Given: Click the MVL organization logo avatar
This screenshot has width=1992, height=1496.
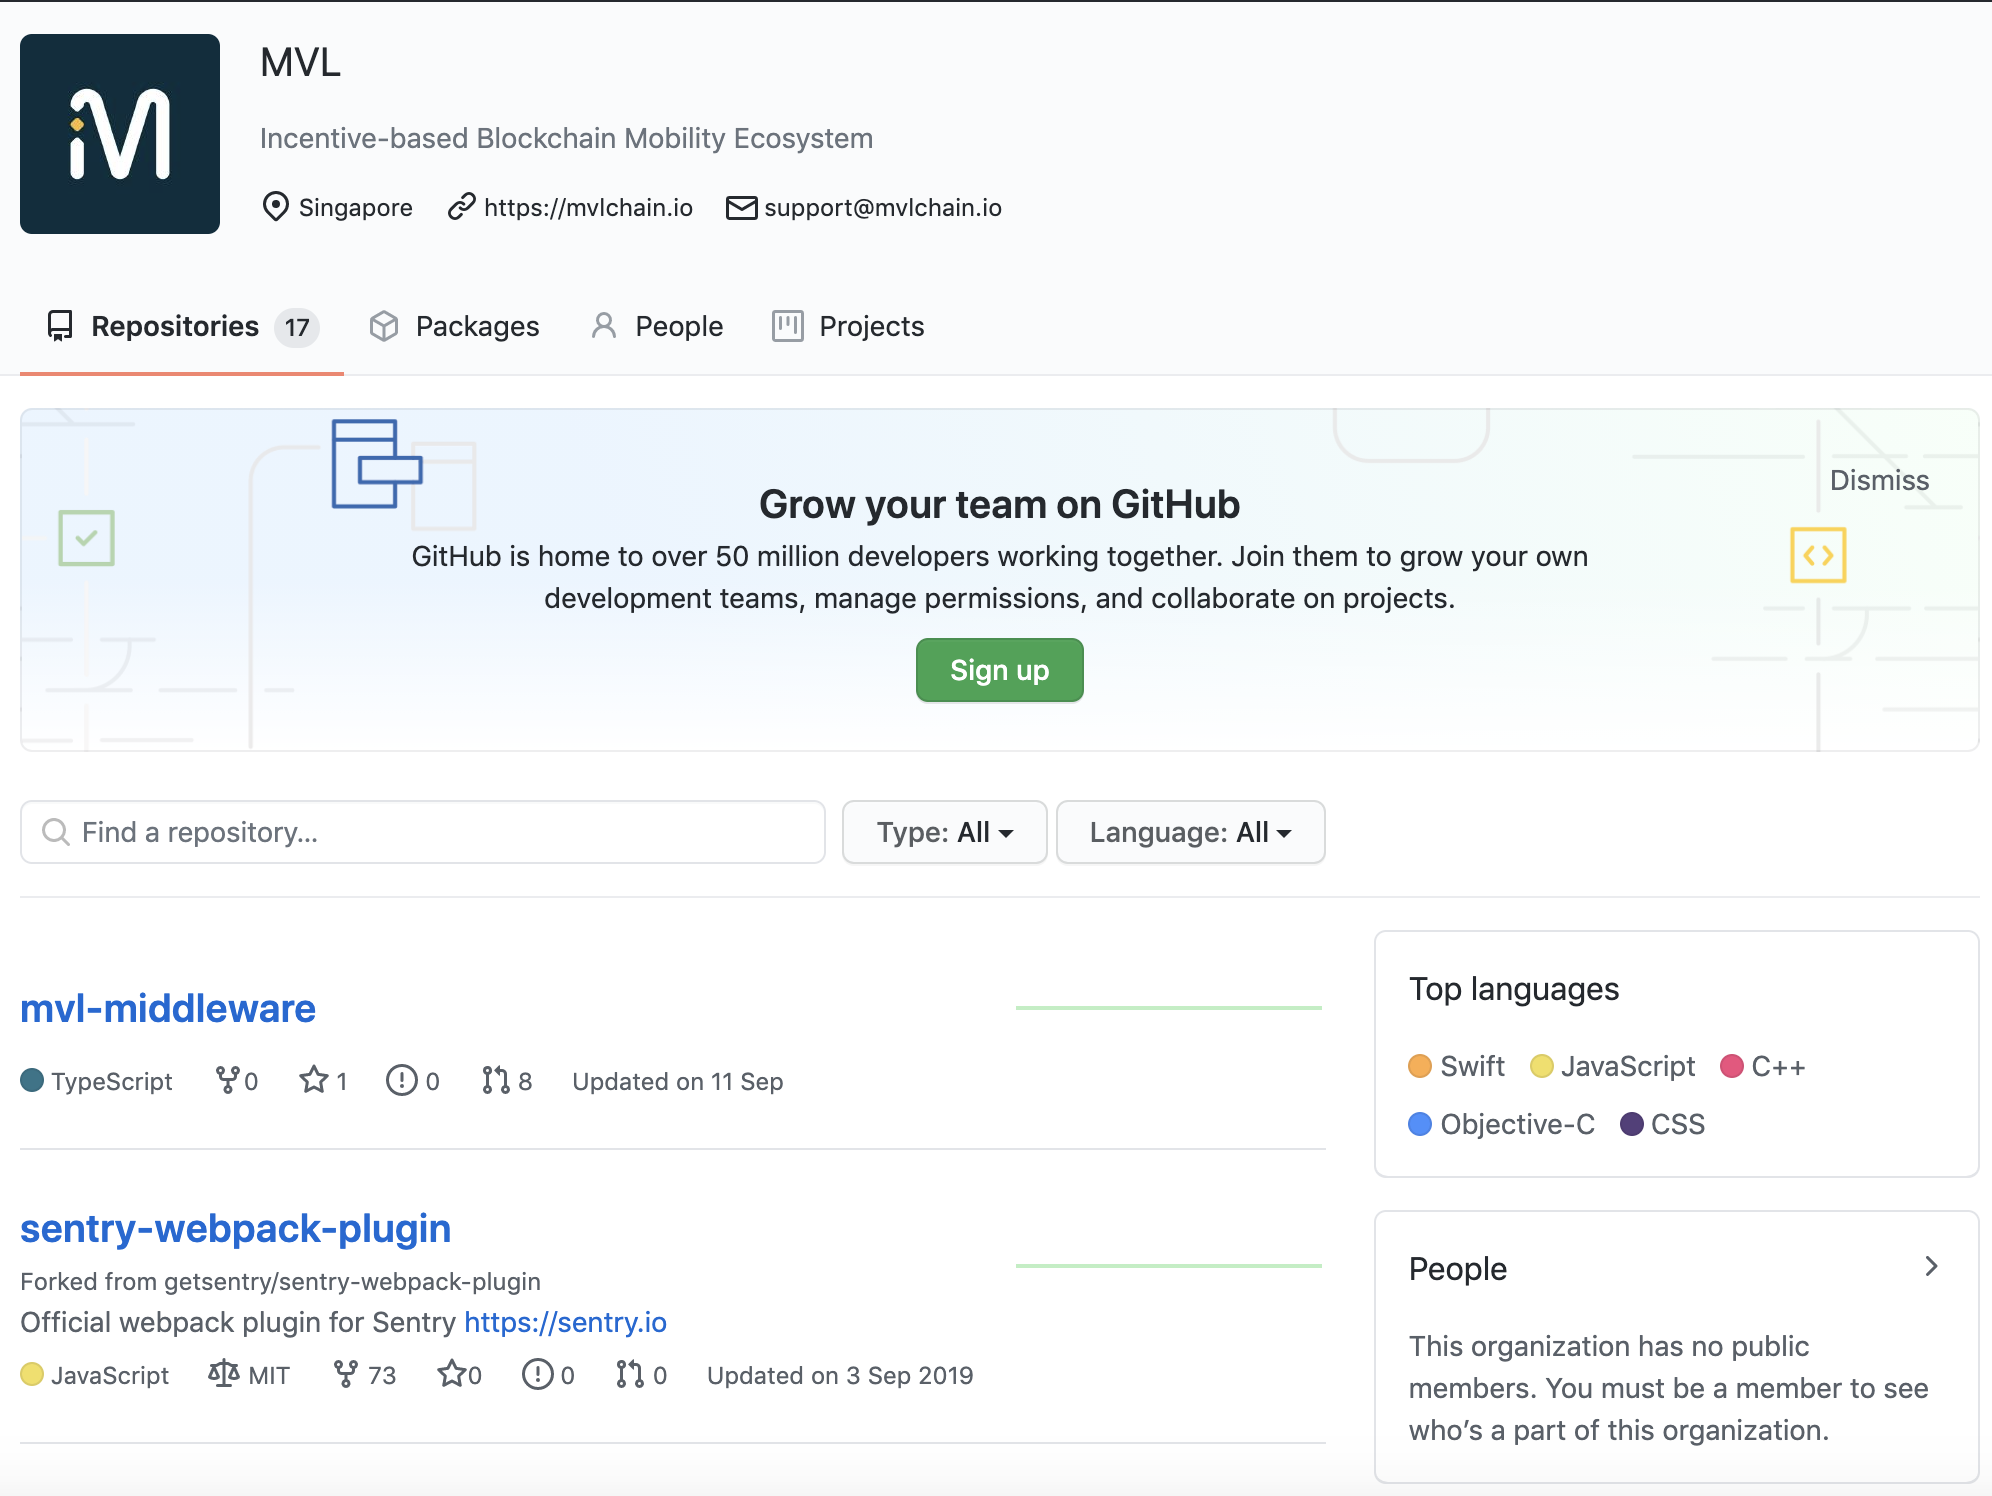Looking at the screenshot, I should coord(120,134).
